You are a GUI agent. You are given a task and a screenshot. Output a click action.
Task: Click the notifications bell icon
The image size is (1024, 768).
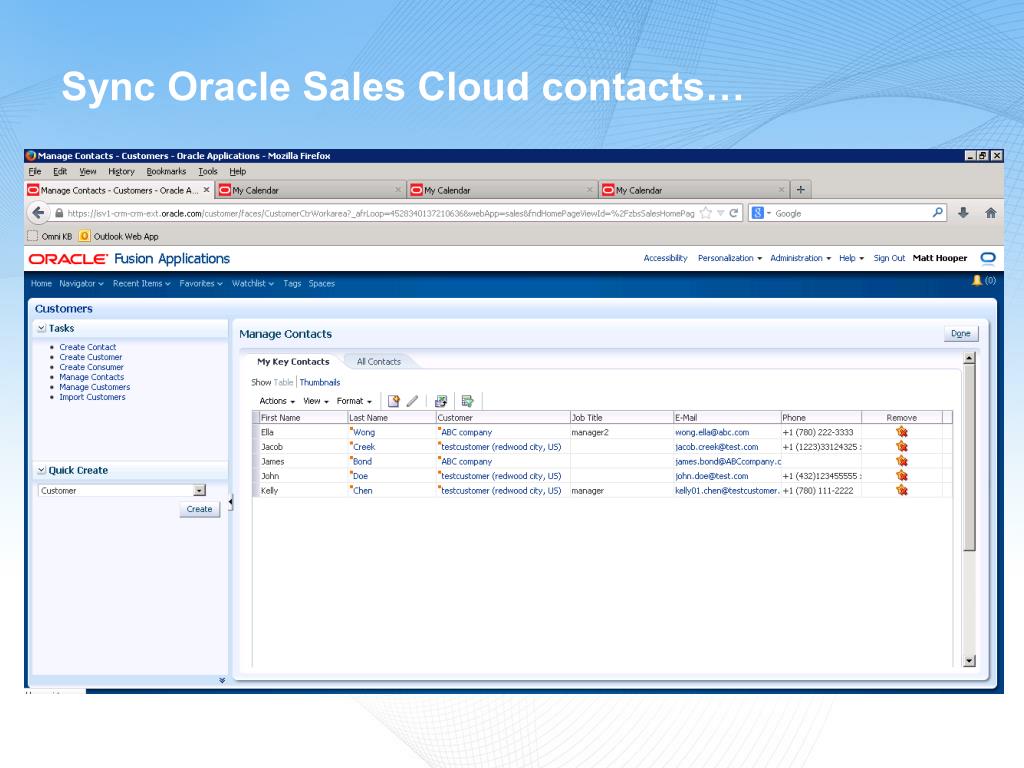tap(977, 281)
